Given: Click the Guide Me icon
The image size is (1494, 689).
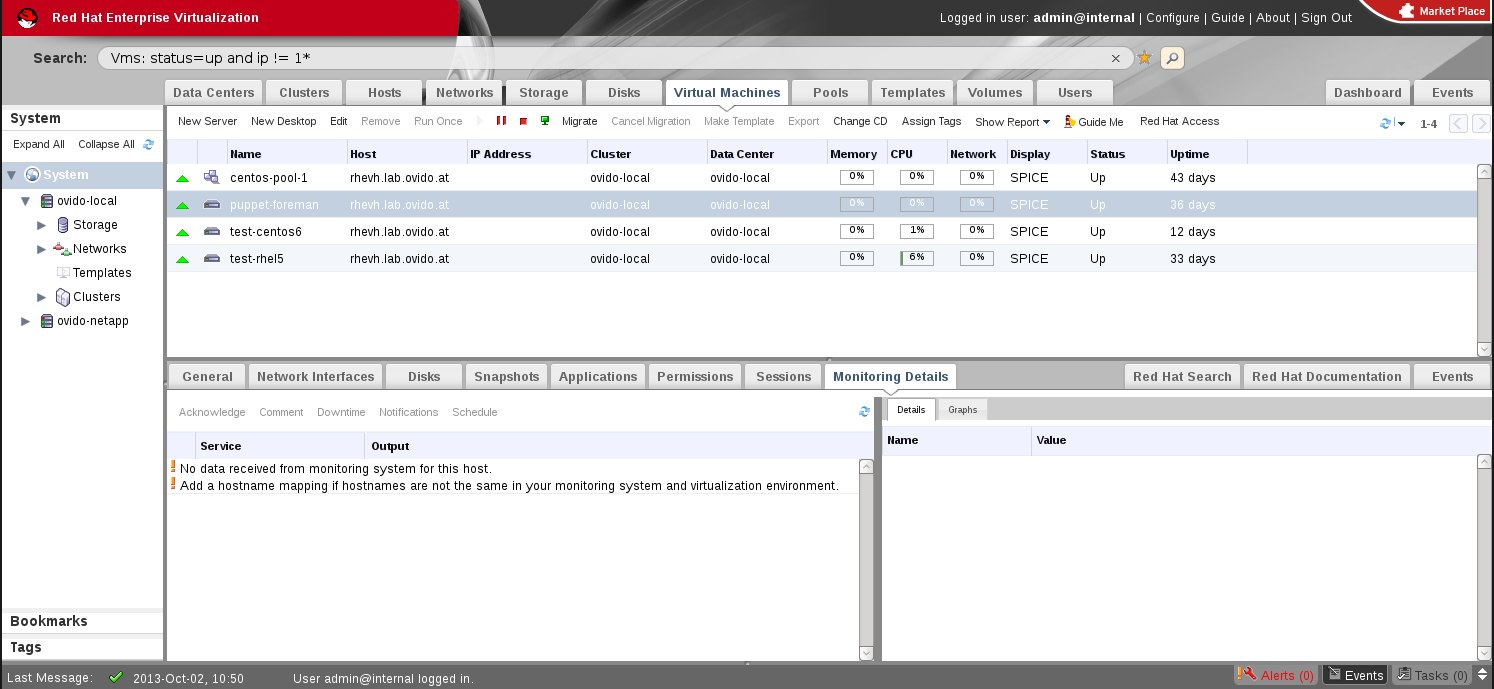Looking at the screenshot, I should coord(1070,121).
